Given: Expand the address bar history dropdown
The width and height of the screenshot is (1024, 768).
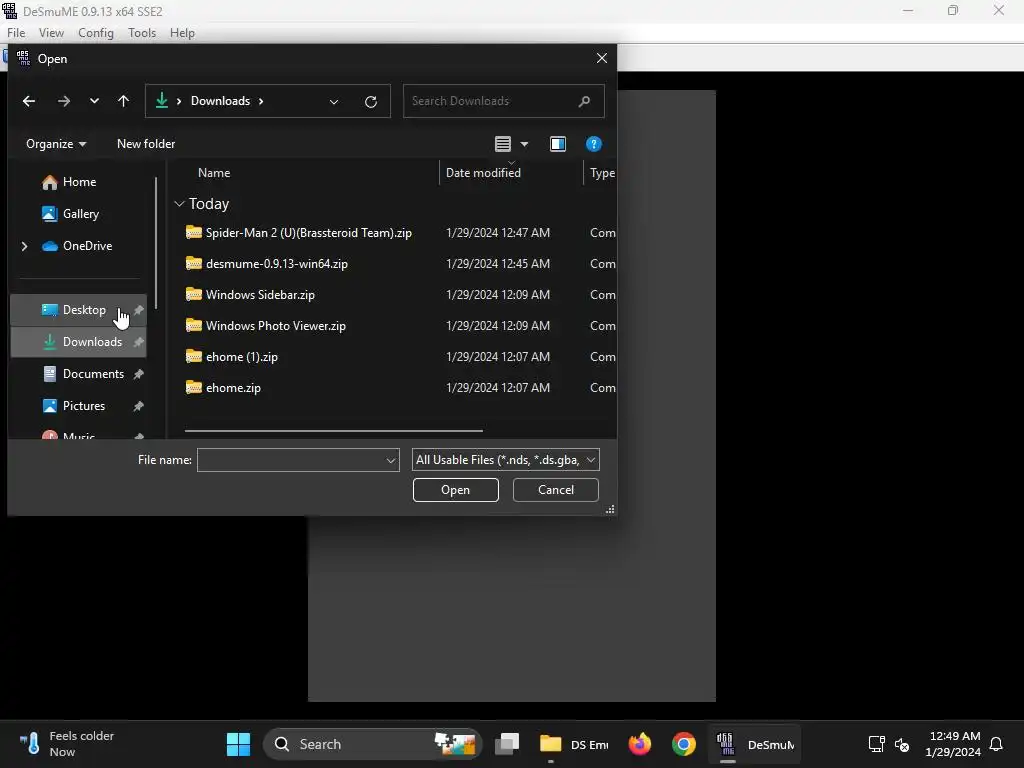Looking at the screenshot, I should [334, 101].
